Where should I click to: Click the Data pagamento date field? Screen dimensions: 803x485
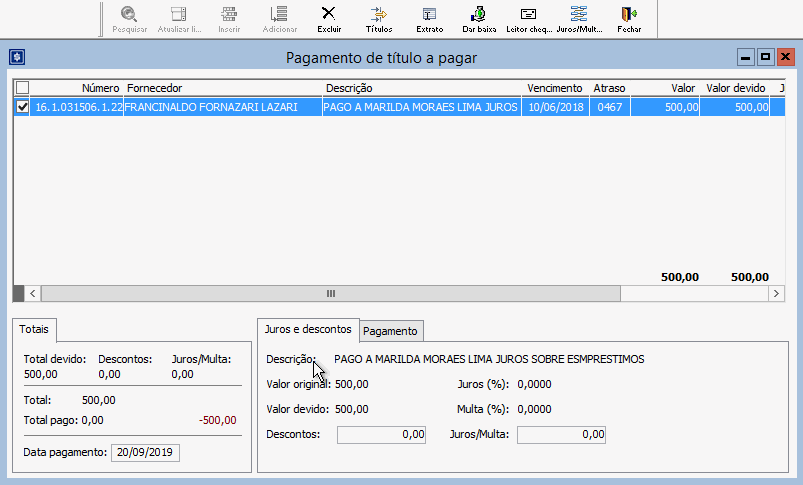pyautogui.click(x=145, y=453)
